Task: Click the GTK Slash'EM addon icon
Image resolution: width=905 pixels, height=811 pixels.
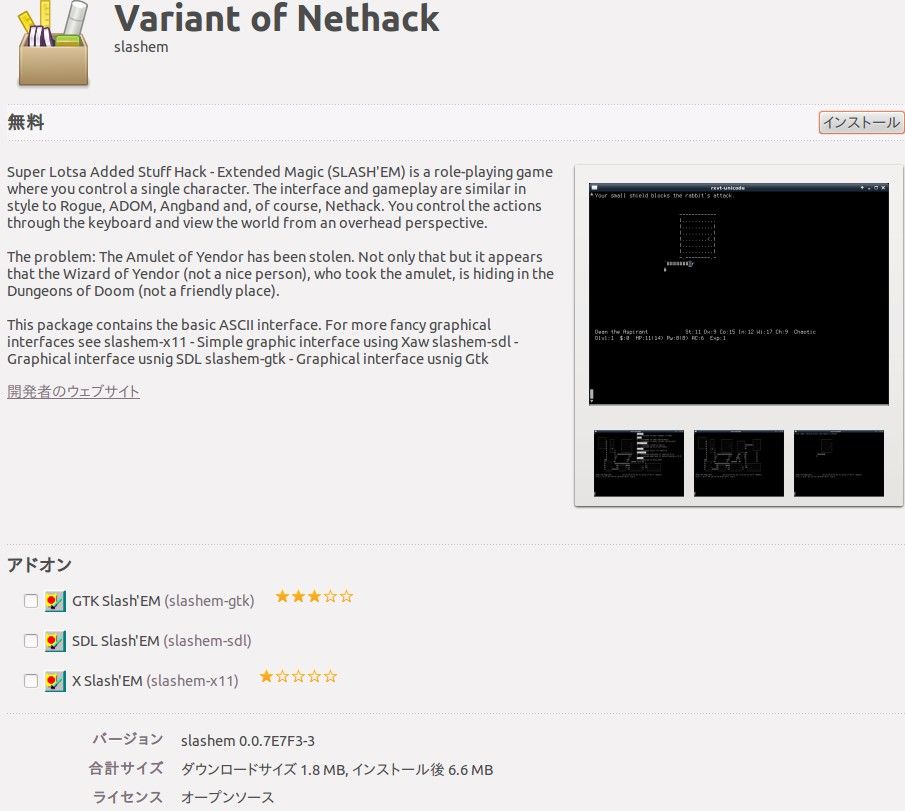Action: 55,601
